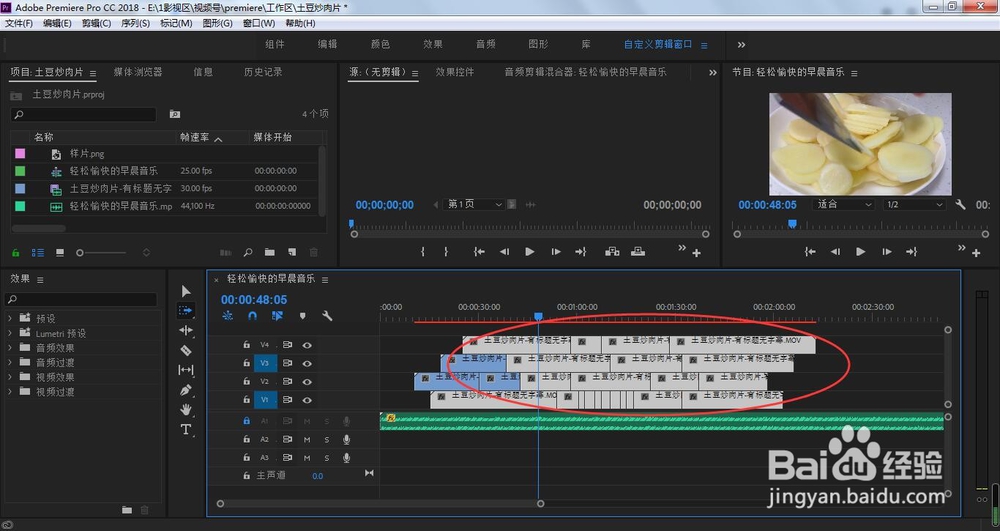Switch project panel to list view
Screen dimensions: 1000x531
coord(38,253)
